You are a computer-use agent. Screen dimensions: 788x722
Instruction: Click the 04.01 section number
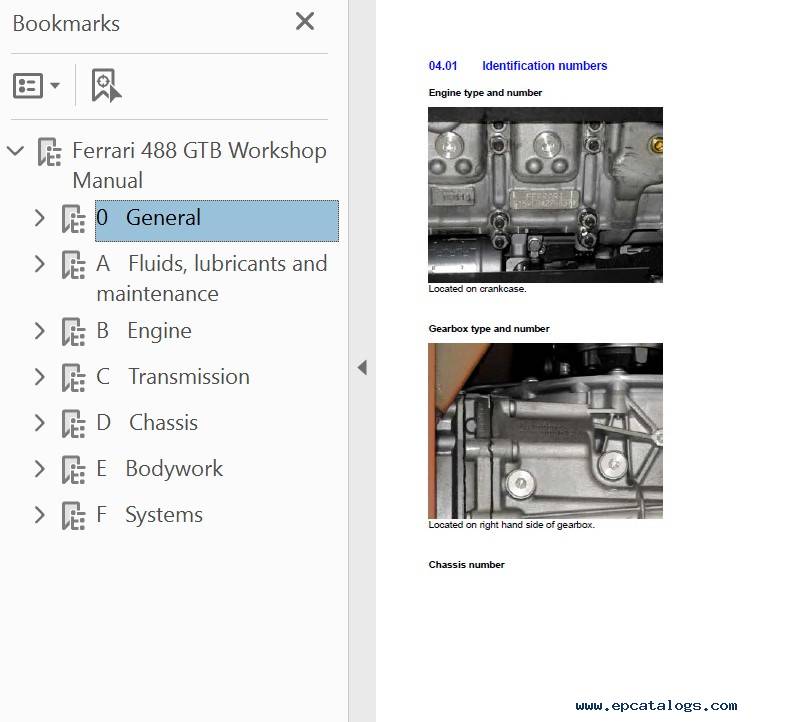click(443, 66)
